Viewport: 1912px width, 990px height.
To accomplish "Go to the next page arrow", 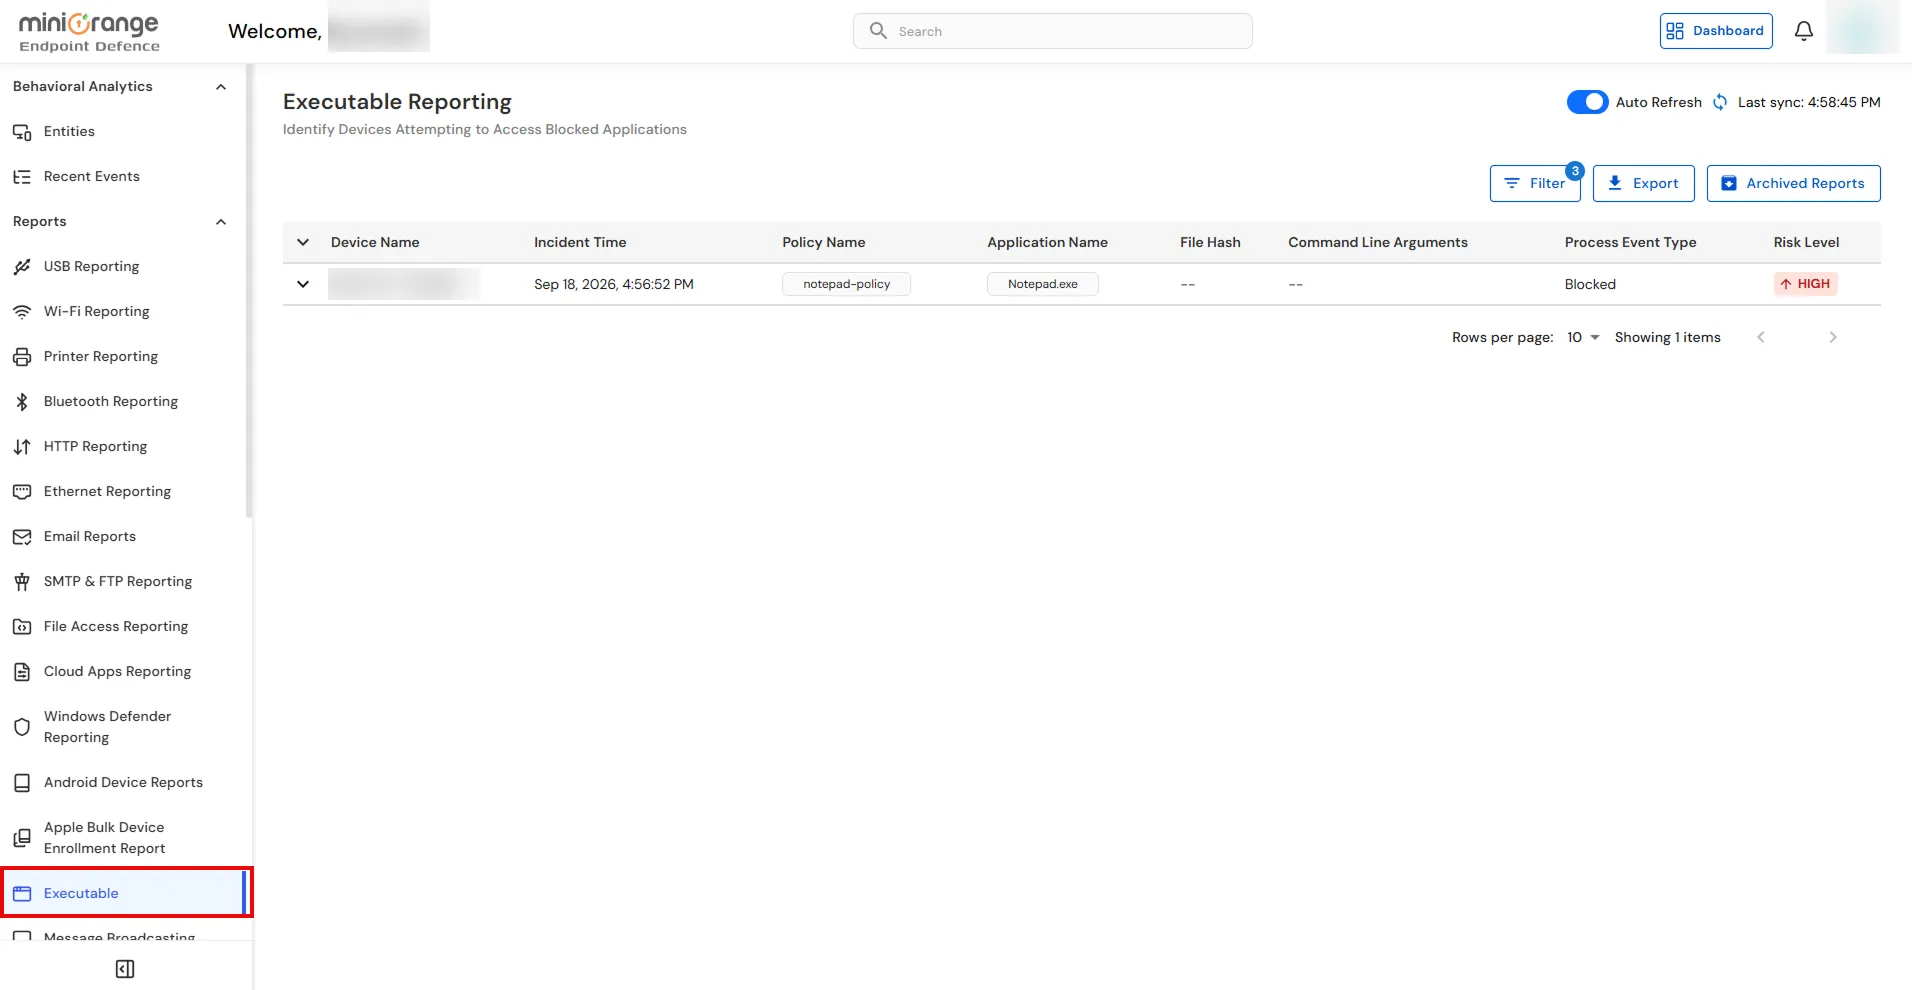I will tap(1832, 337).
